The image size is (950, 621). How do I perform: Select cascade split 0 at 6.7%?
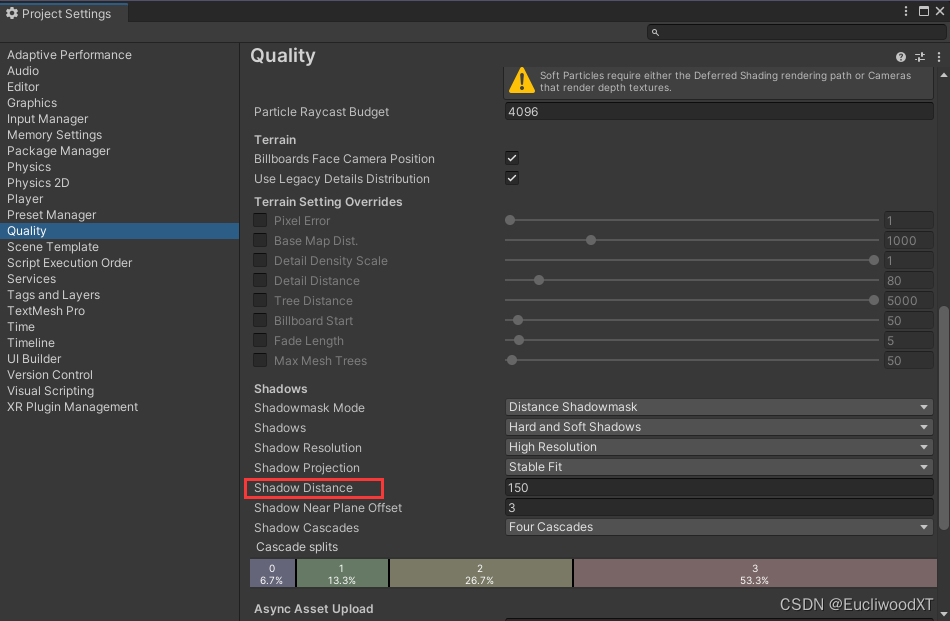click(x=272, y=574)
